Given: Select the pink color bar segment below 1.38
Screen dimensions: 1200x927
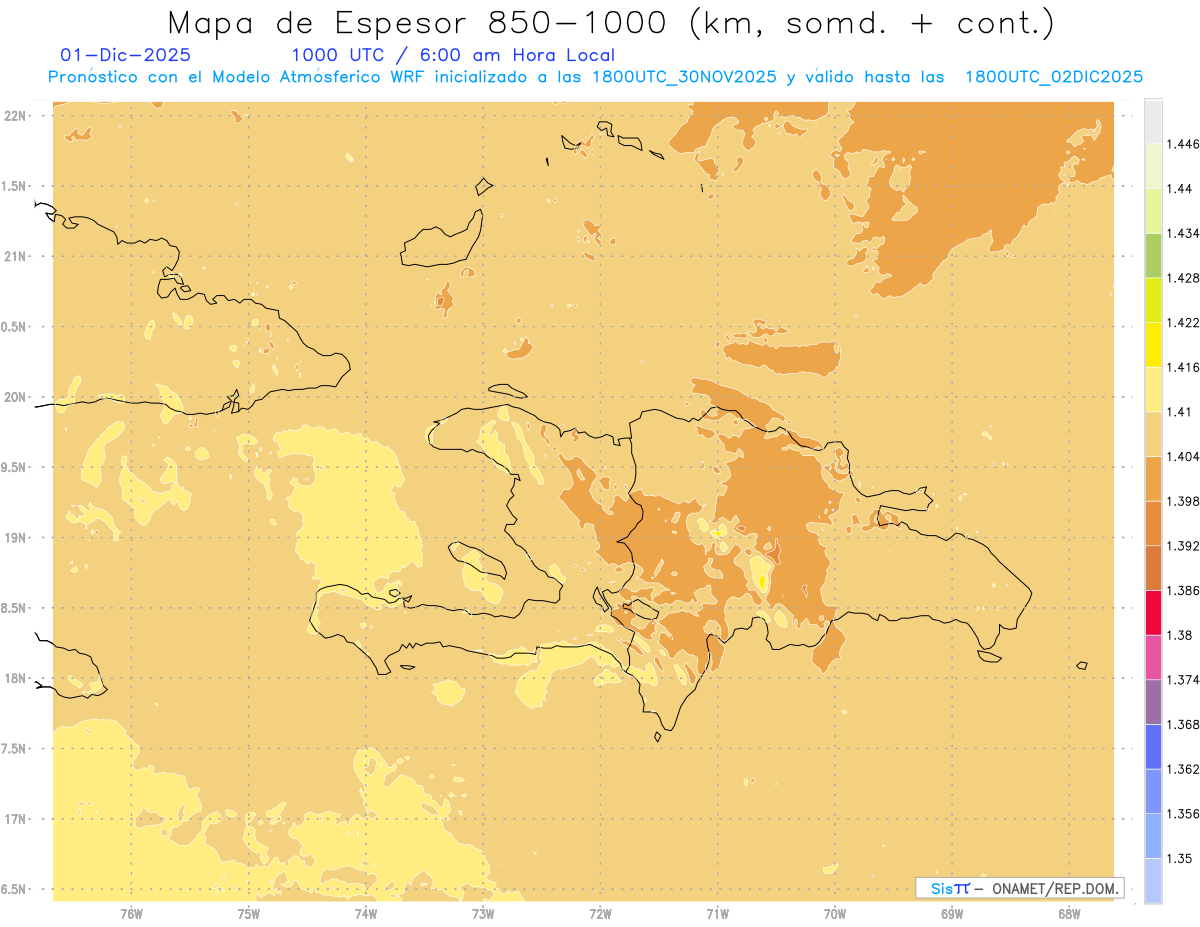Looking at the screenshot, I should coord(1153,657).
